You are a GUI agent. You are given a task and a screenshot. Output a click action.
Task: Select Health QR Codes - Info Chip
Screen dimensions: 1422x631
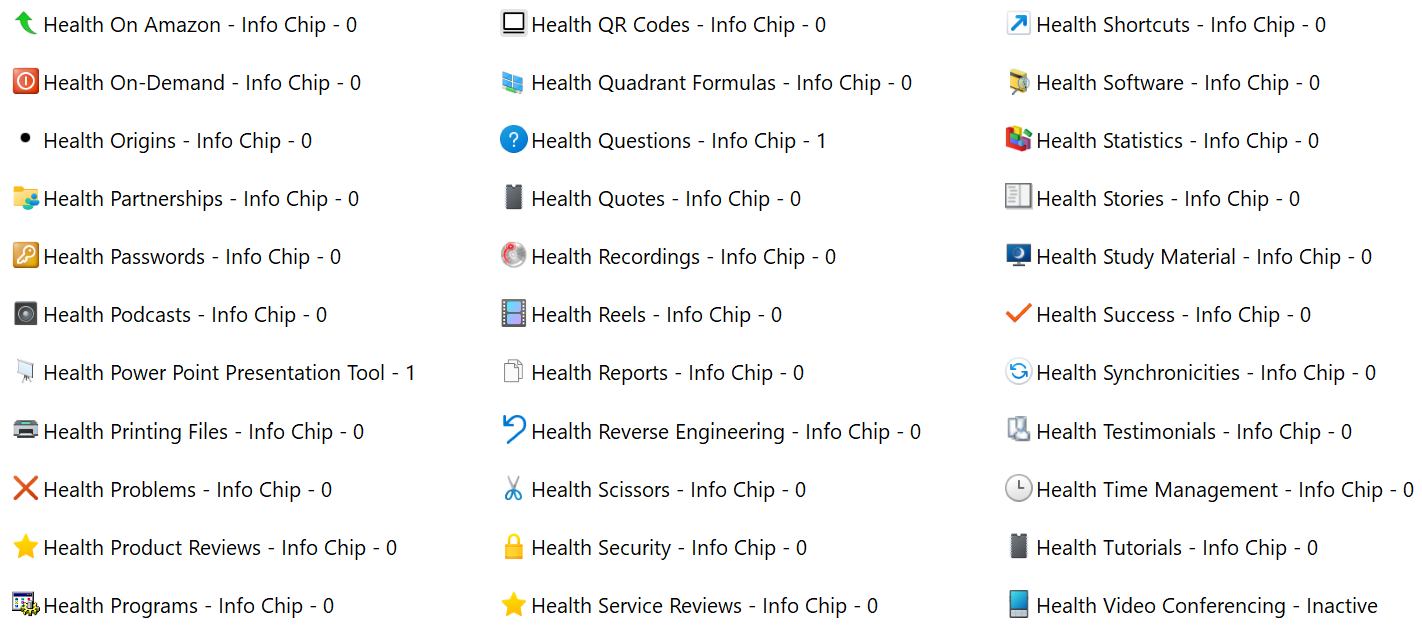(x=678, y=25)
